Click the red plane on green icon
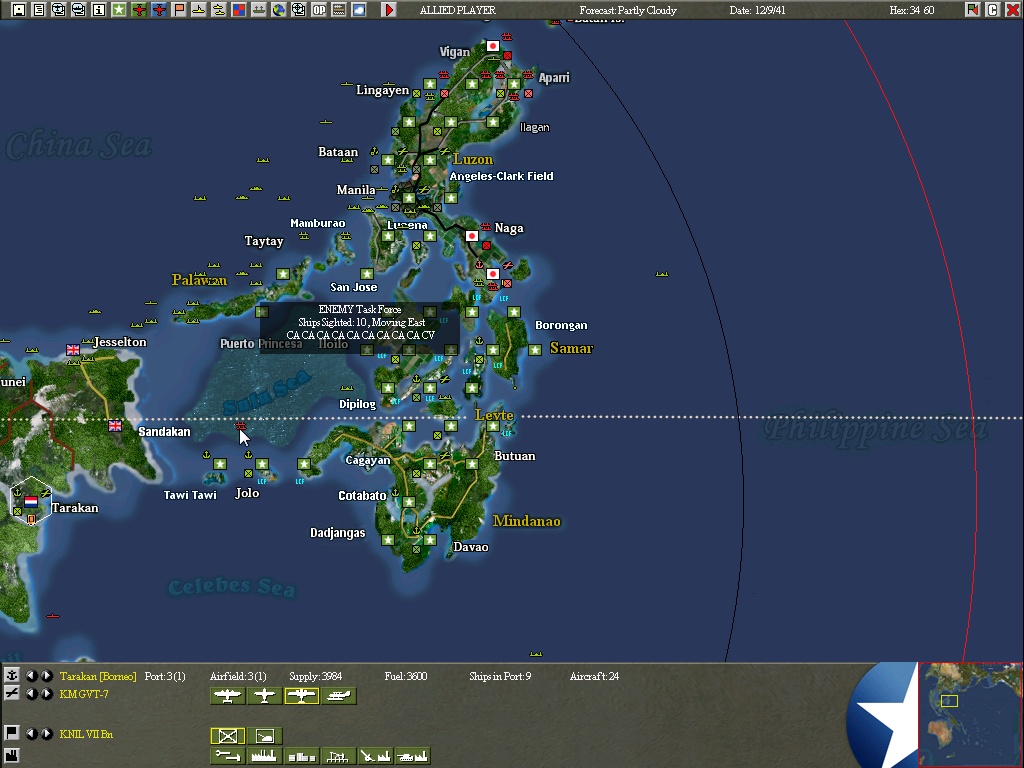1024x768 pixels. click(139, 10)
